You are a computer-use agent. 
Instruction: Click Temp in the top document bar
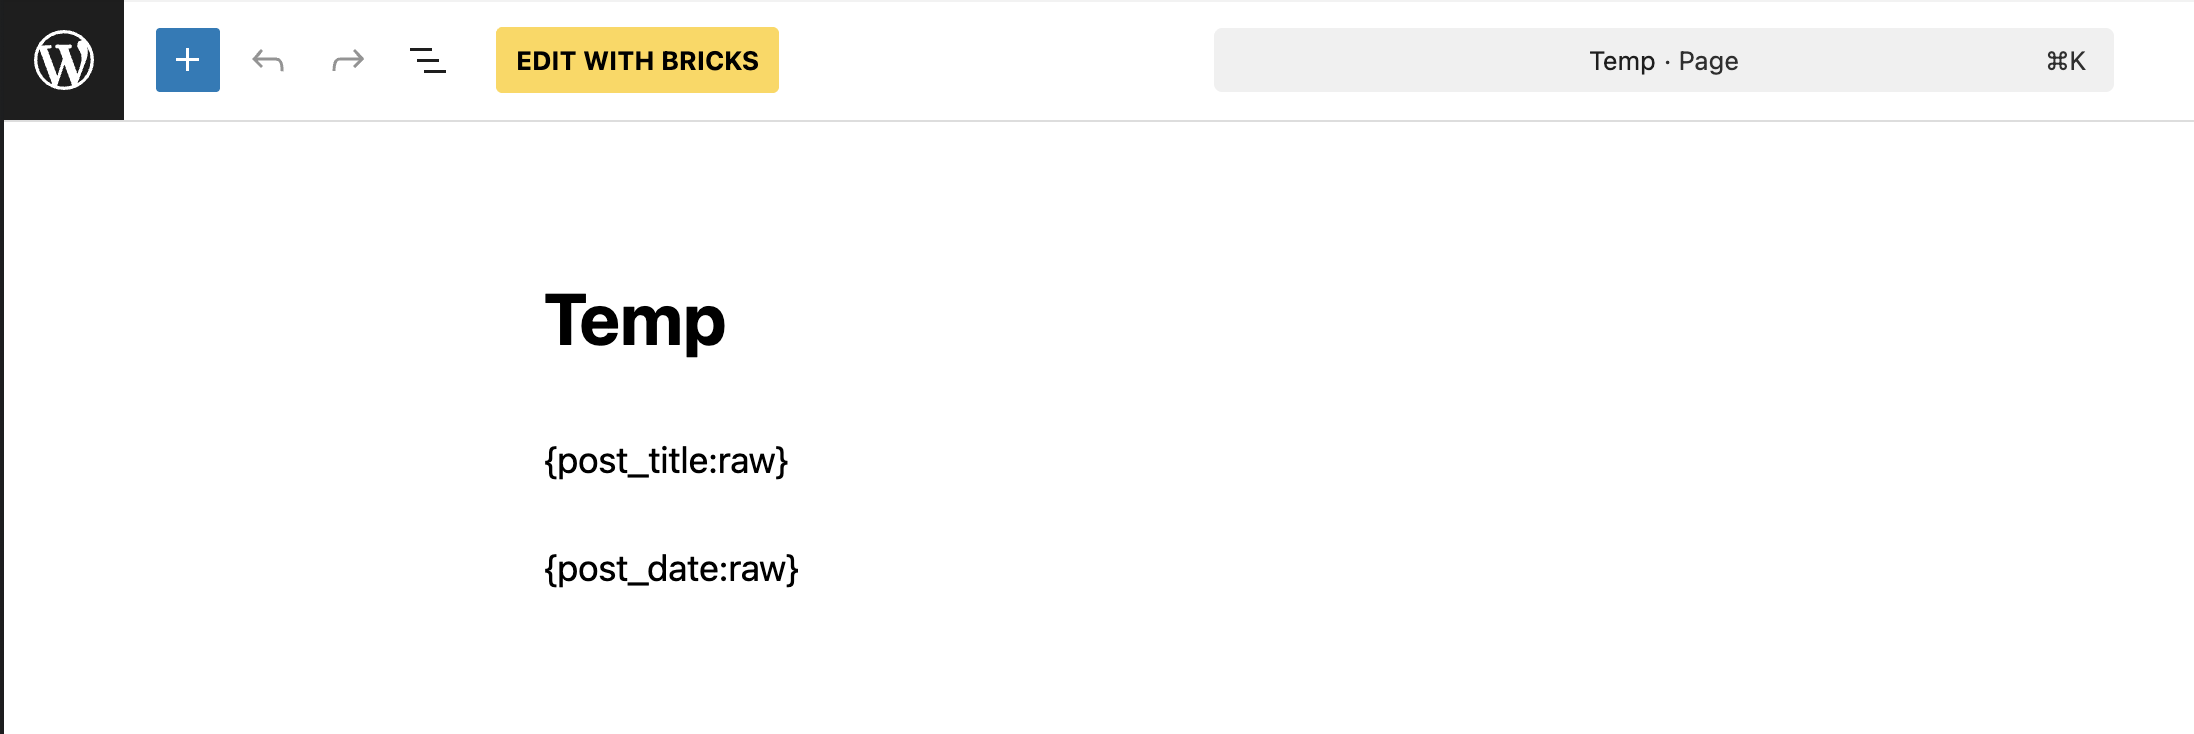click(x=1622, y=61)
